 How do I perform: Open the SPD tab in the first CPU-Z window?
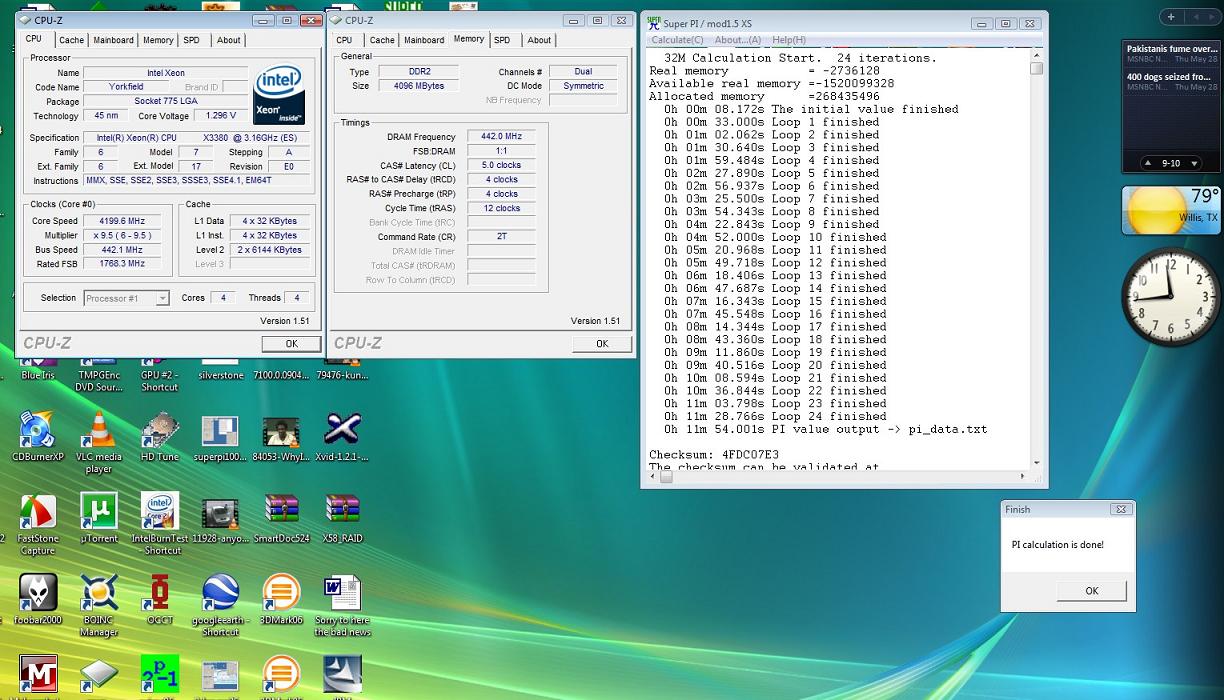pyautogui.click(x=191, y=40)
